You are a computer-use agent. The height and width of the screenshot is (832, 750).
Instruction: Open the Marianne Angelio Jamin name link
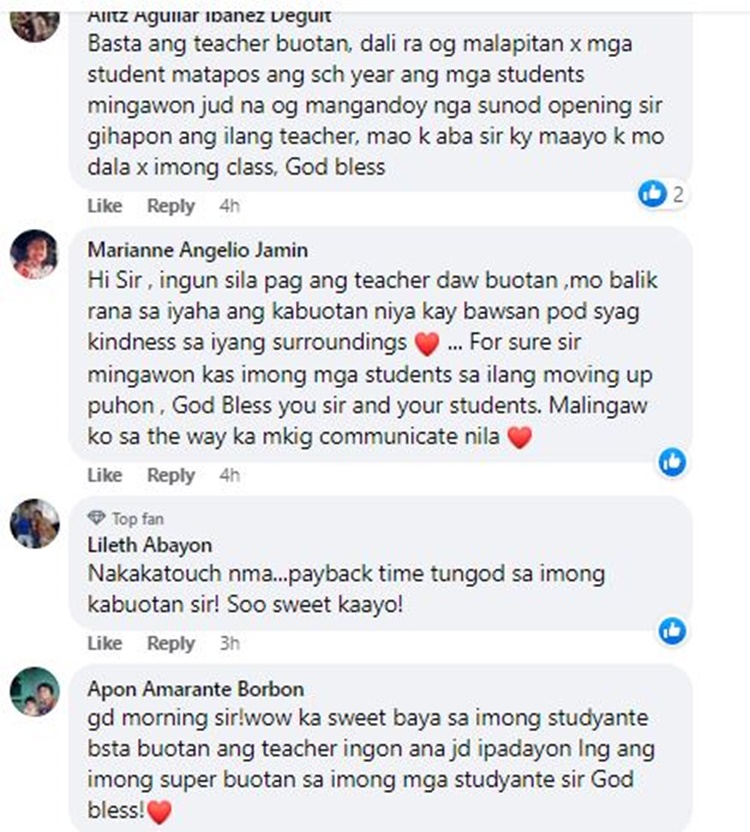coord(197,250)
